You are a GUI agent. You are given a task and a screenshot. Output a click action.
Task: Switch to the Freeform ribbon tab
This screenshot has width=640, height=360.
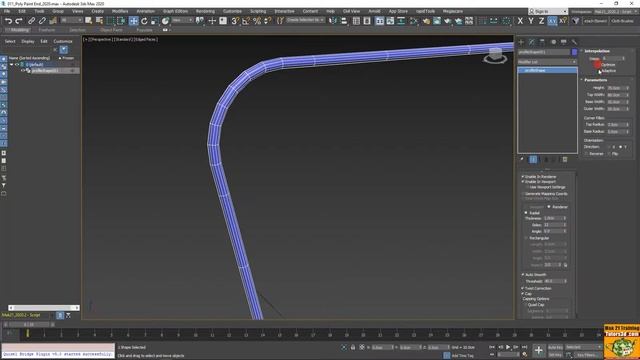pos(47,30)
